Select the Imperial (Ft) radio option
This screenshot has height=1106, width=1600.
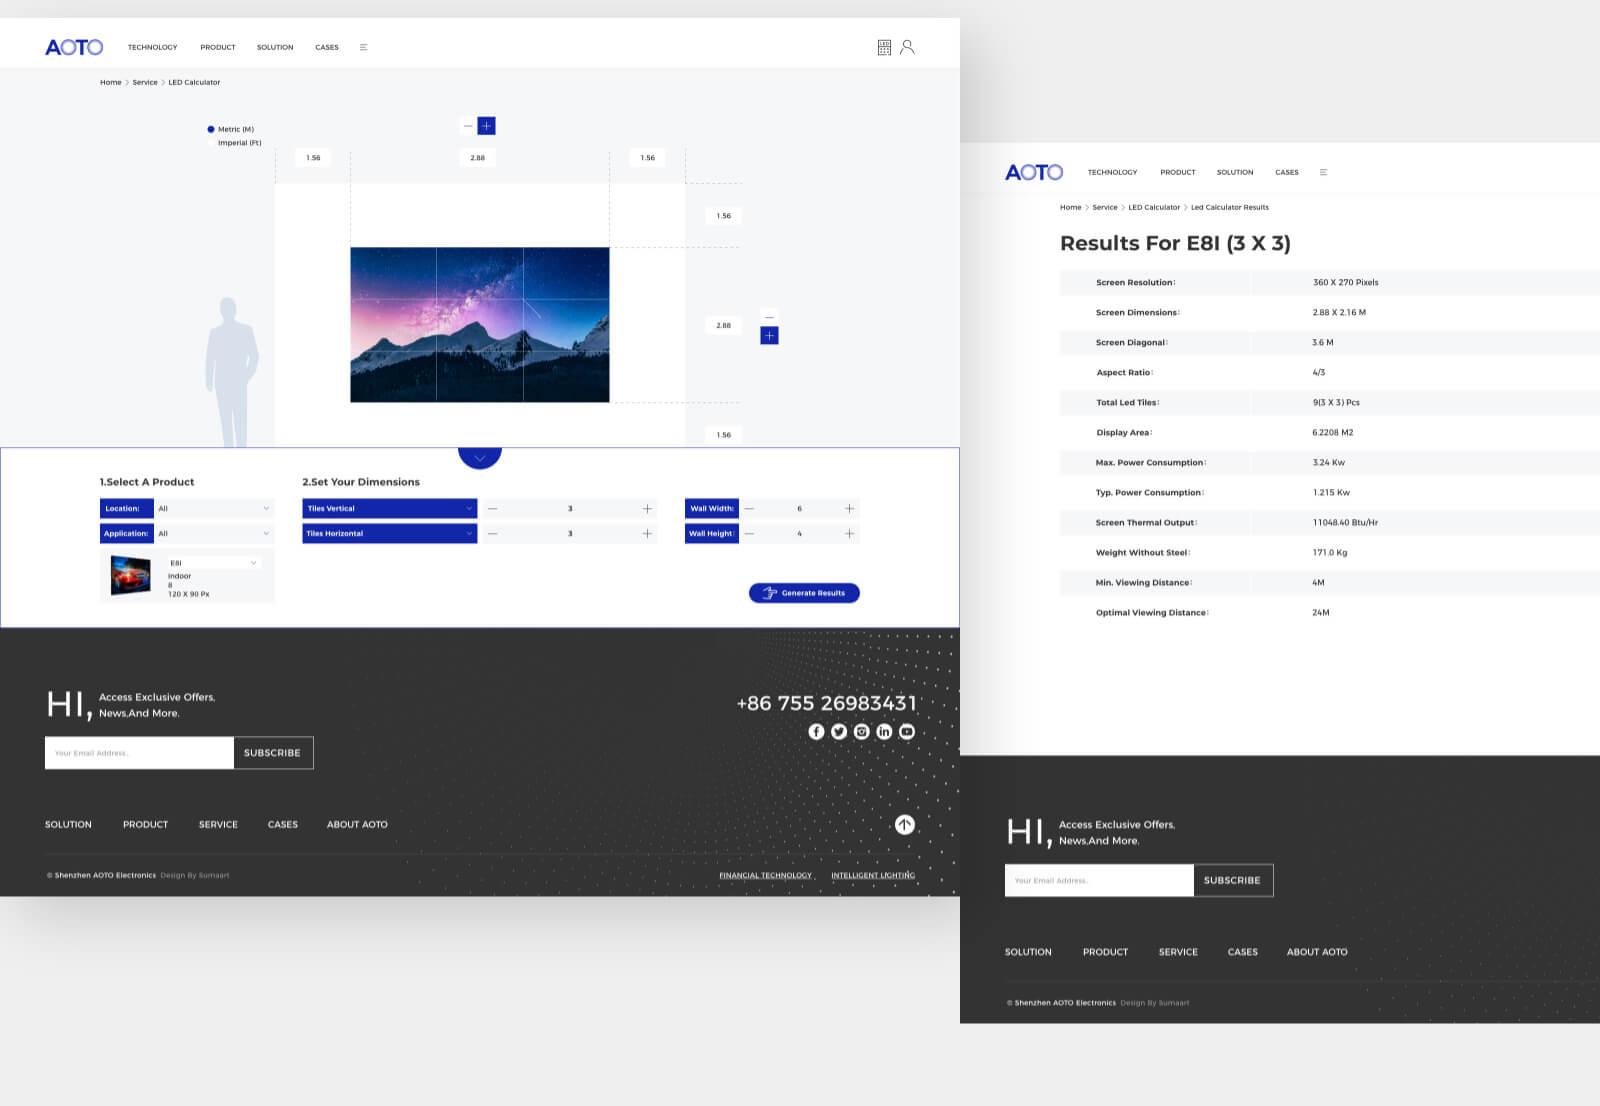click(x=211, y=143)
